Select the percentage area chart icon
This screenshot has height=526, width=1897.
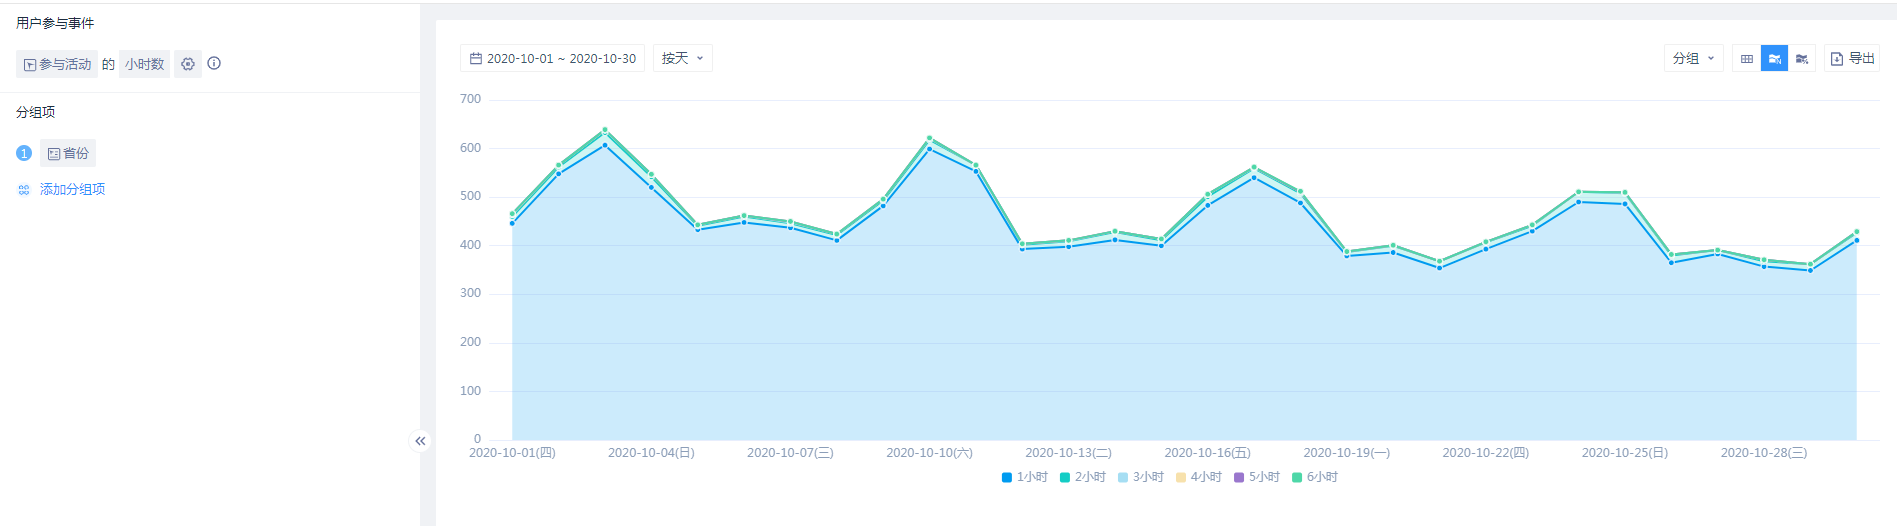pyautogui.click(x=1802, y=59)
